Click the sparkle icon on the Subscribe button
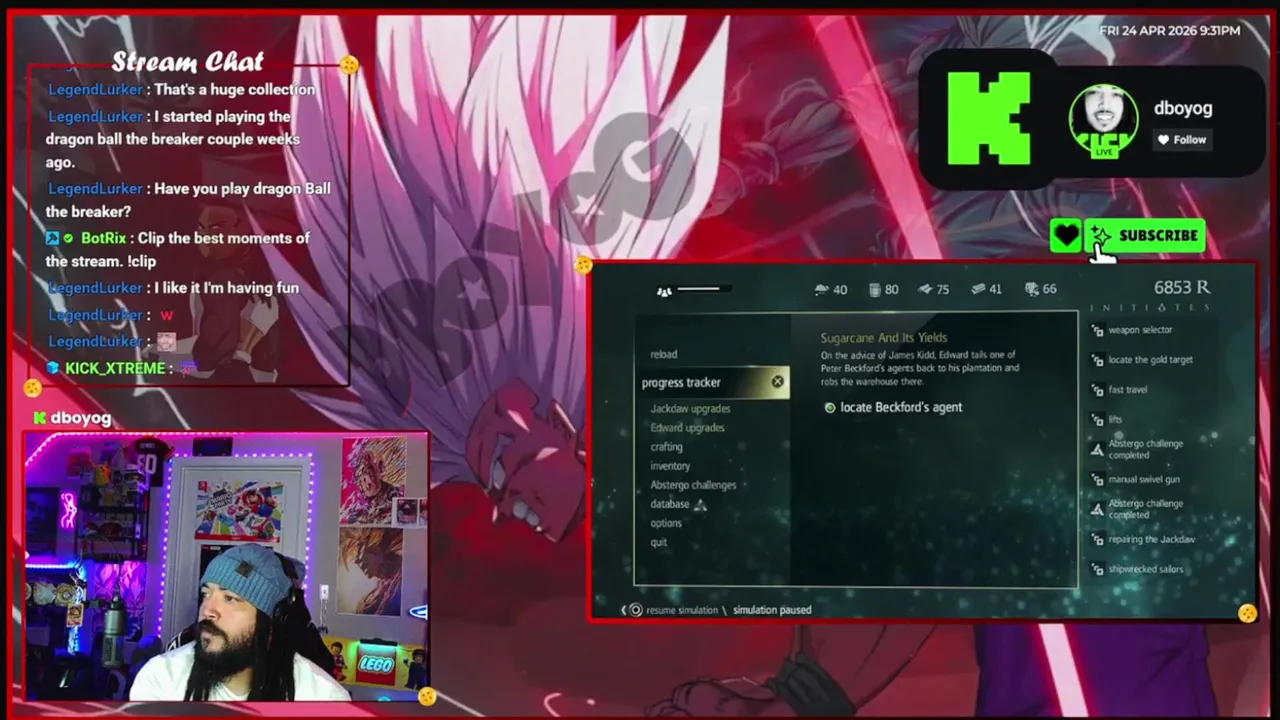This screenshot has width=1280, height=720. coord(1101,236)
